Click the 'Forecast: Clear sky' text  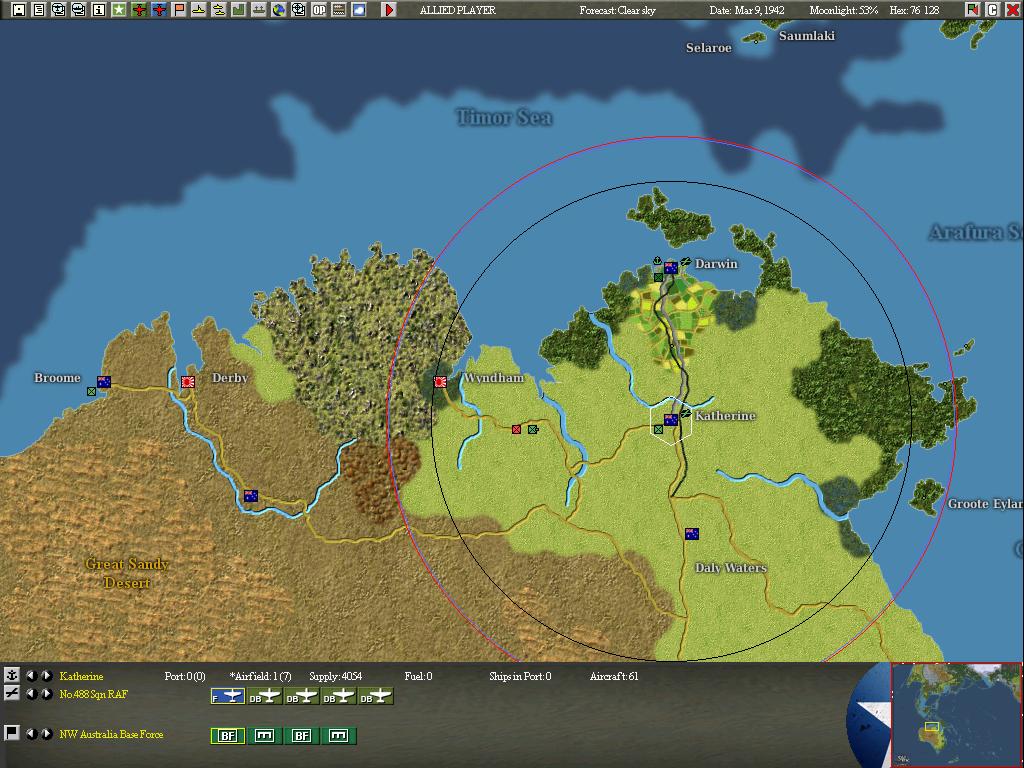(617, 10)
